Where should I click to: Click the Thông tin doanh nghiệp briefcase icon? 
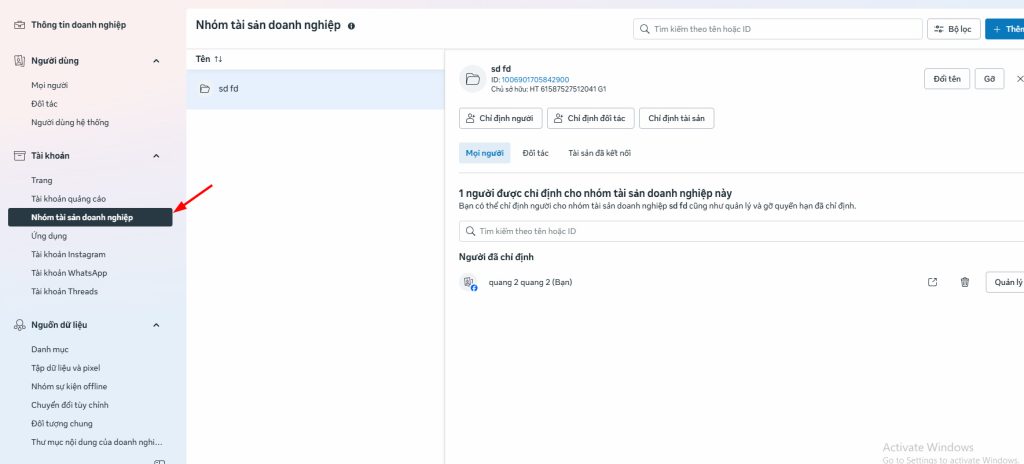(x=19, y=24)
